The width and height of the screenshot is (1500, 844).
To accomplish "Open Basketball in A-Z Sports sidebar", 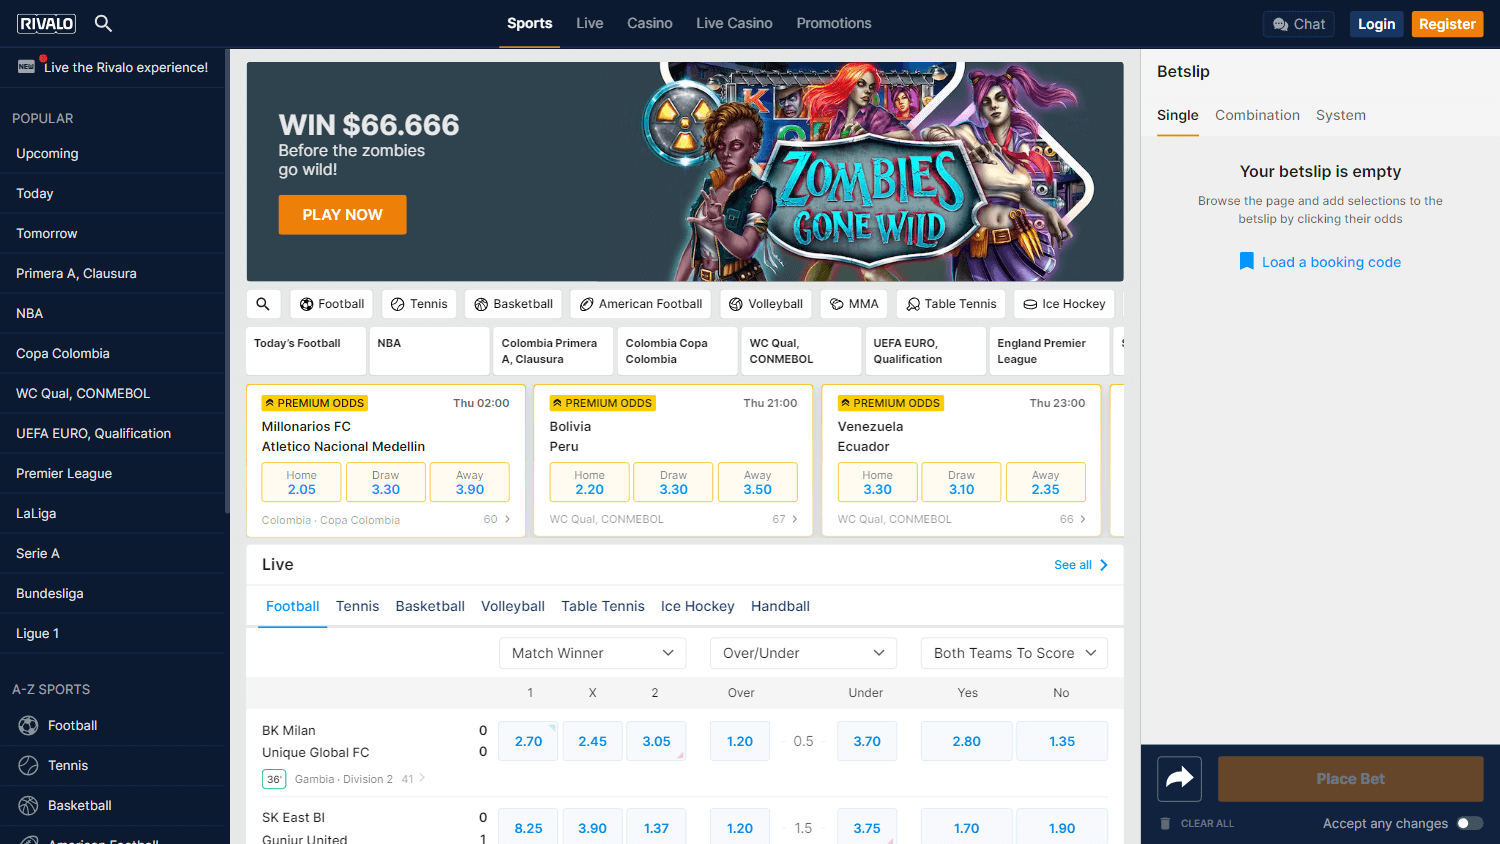I will click(x=113, y=806).
